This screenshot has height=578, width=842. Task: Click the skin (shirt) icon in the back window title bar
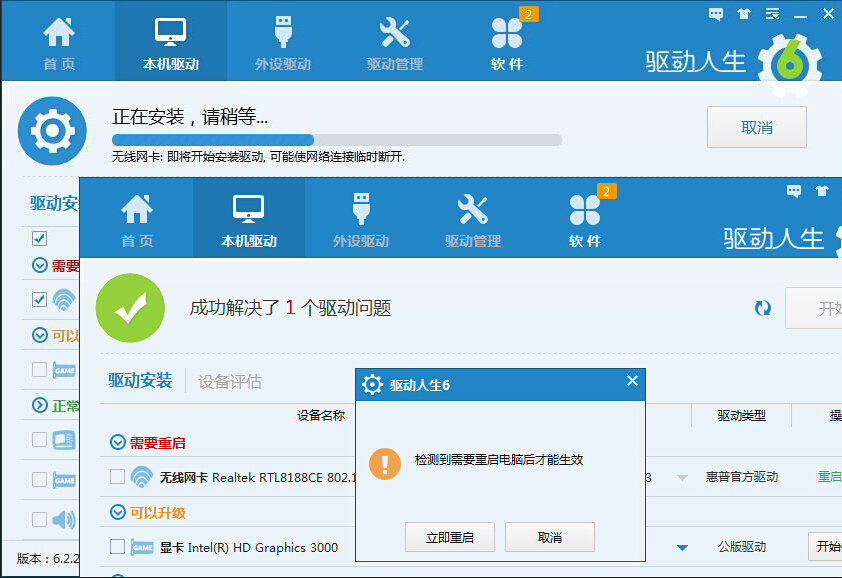pos(743,14)
